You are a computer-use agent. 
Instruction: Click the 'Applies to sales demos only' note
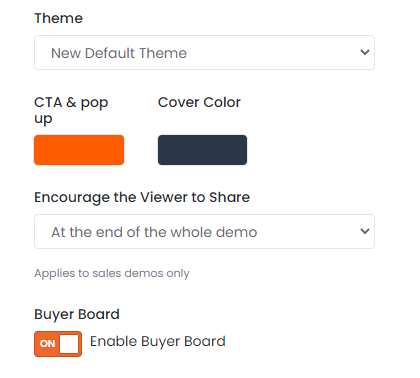112,273
